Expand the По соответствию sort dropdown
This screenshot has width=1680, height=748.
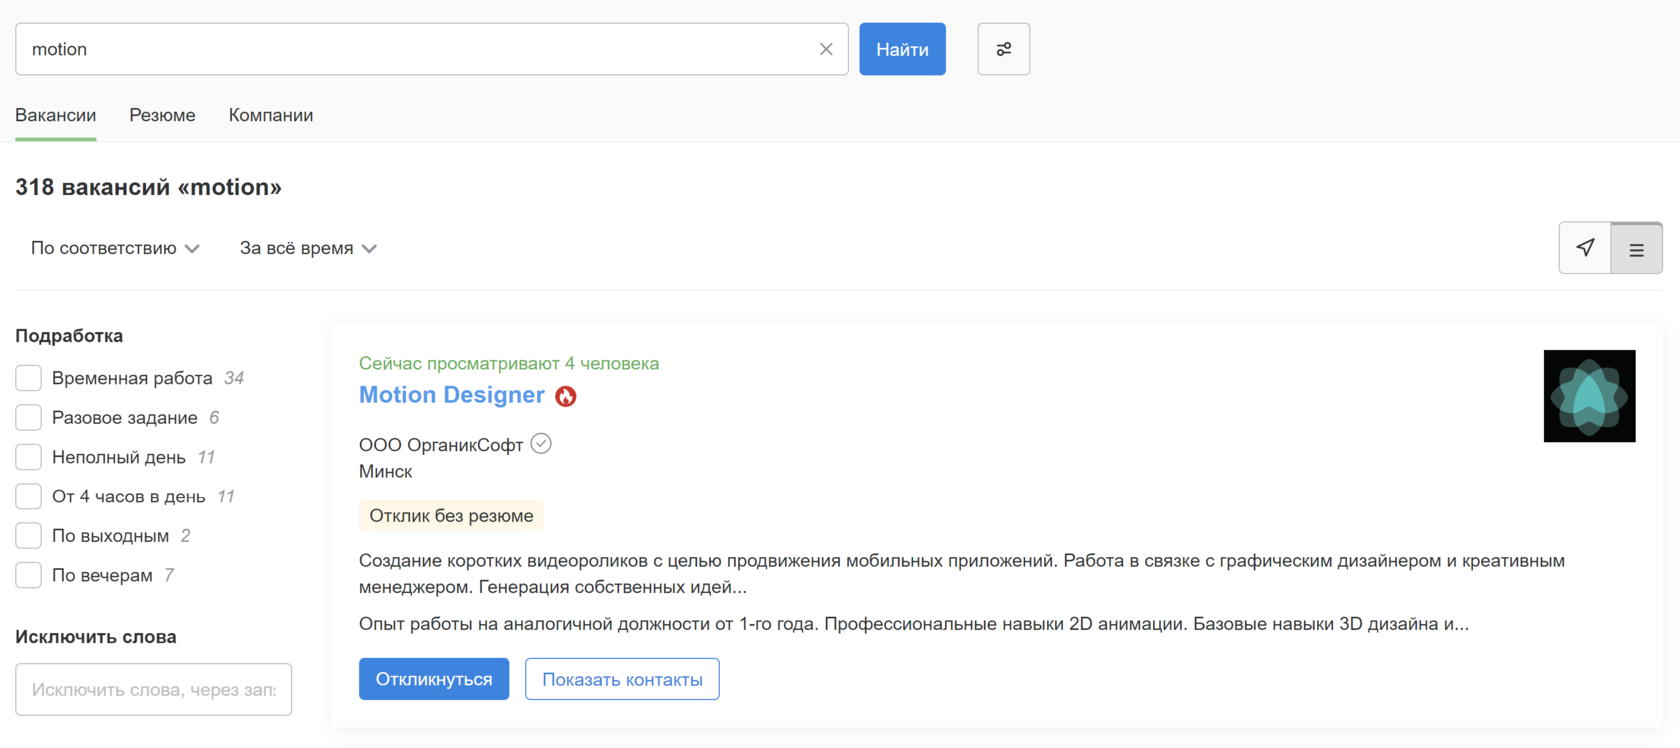coord(115,248)
